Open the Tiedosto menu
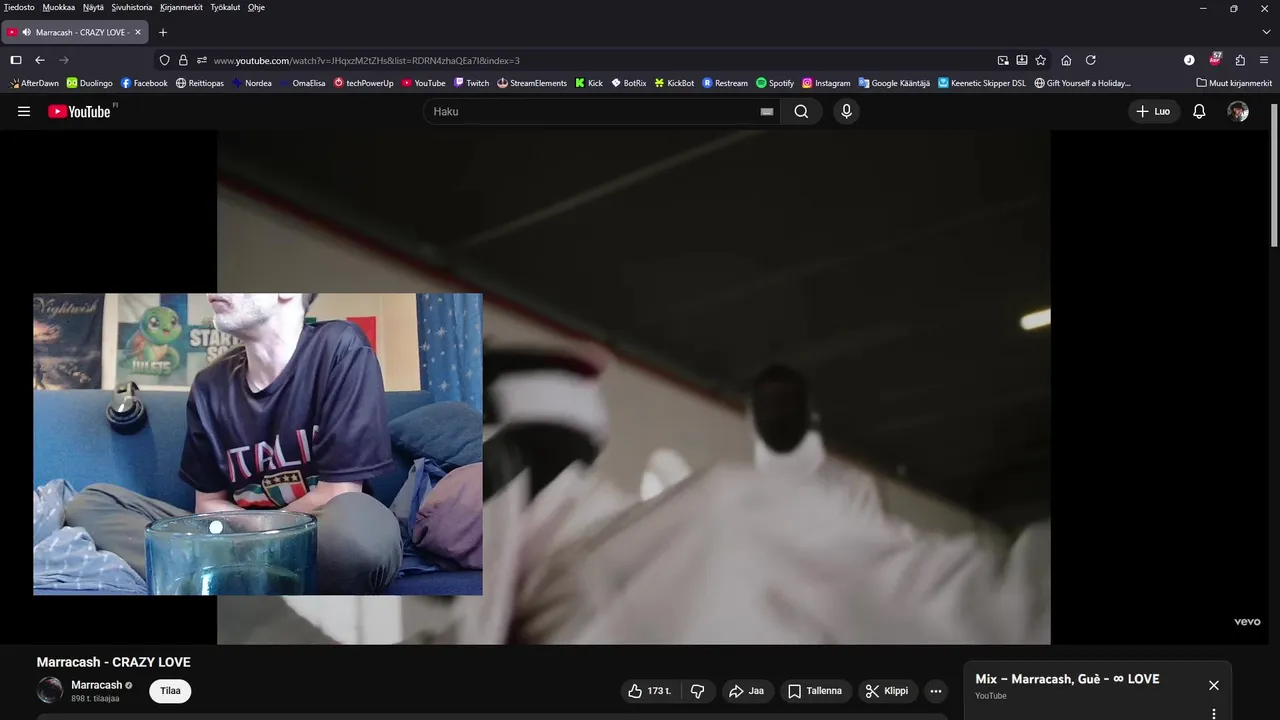 (x=19, y=7)
